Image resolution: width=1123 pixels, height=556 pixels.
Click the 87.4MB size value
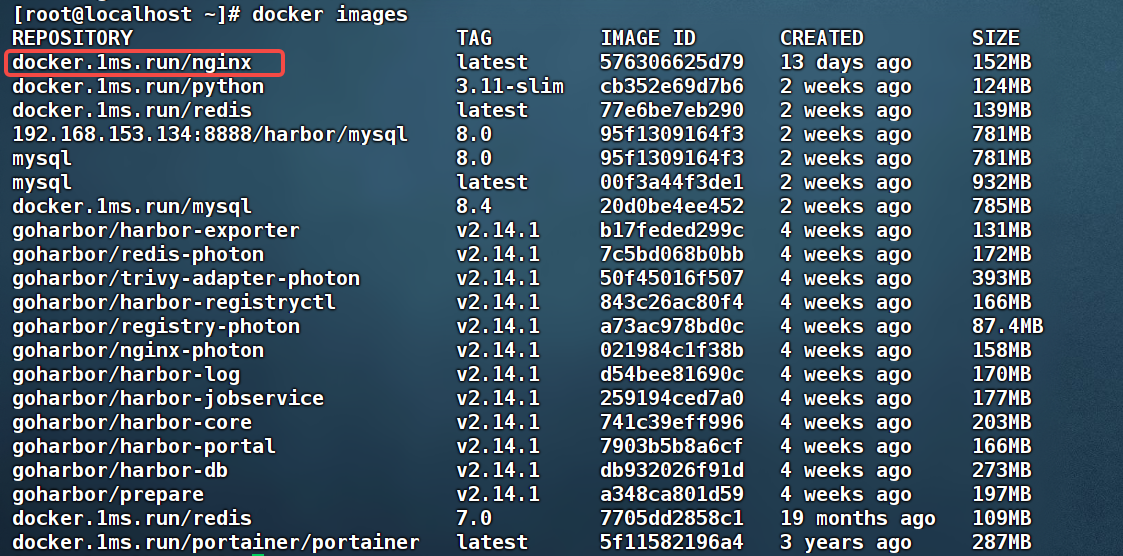(1008, 327)
